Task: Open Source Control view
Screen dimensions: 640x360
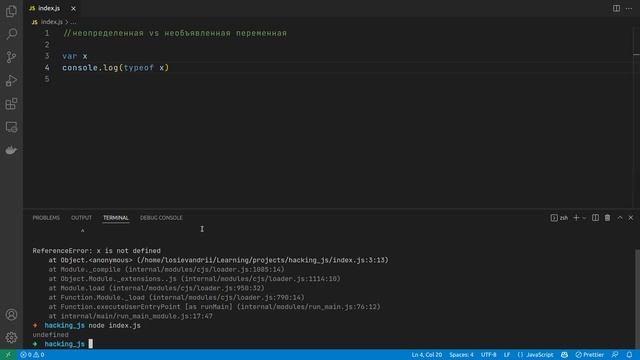Action: pos(11,57)
